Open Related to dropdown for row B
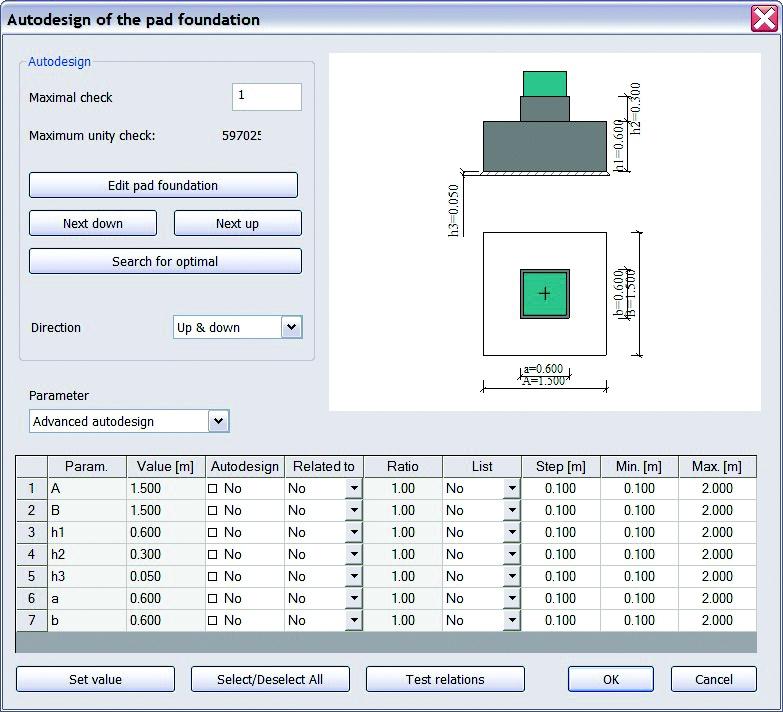 [x=353, y=511]
